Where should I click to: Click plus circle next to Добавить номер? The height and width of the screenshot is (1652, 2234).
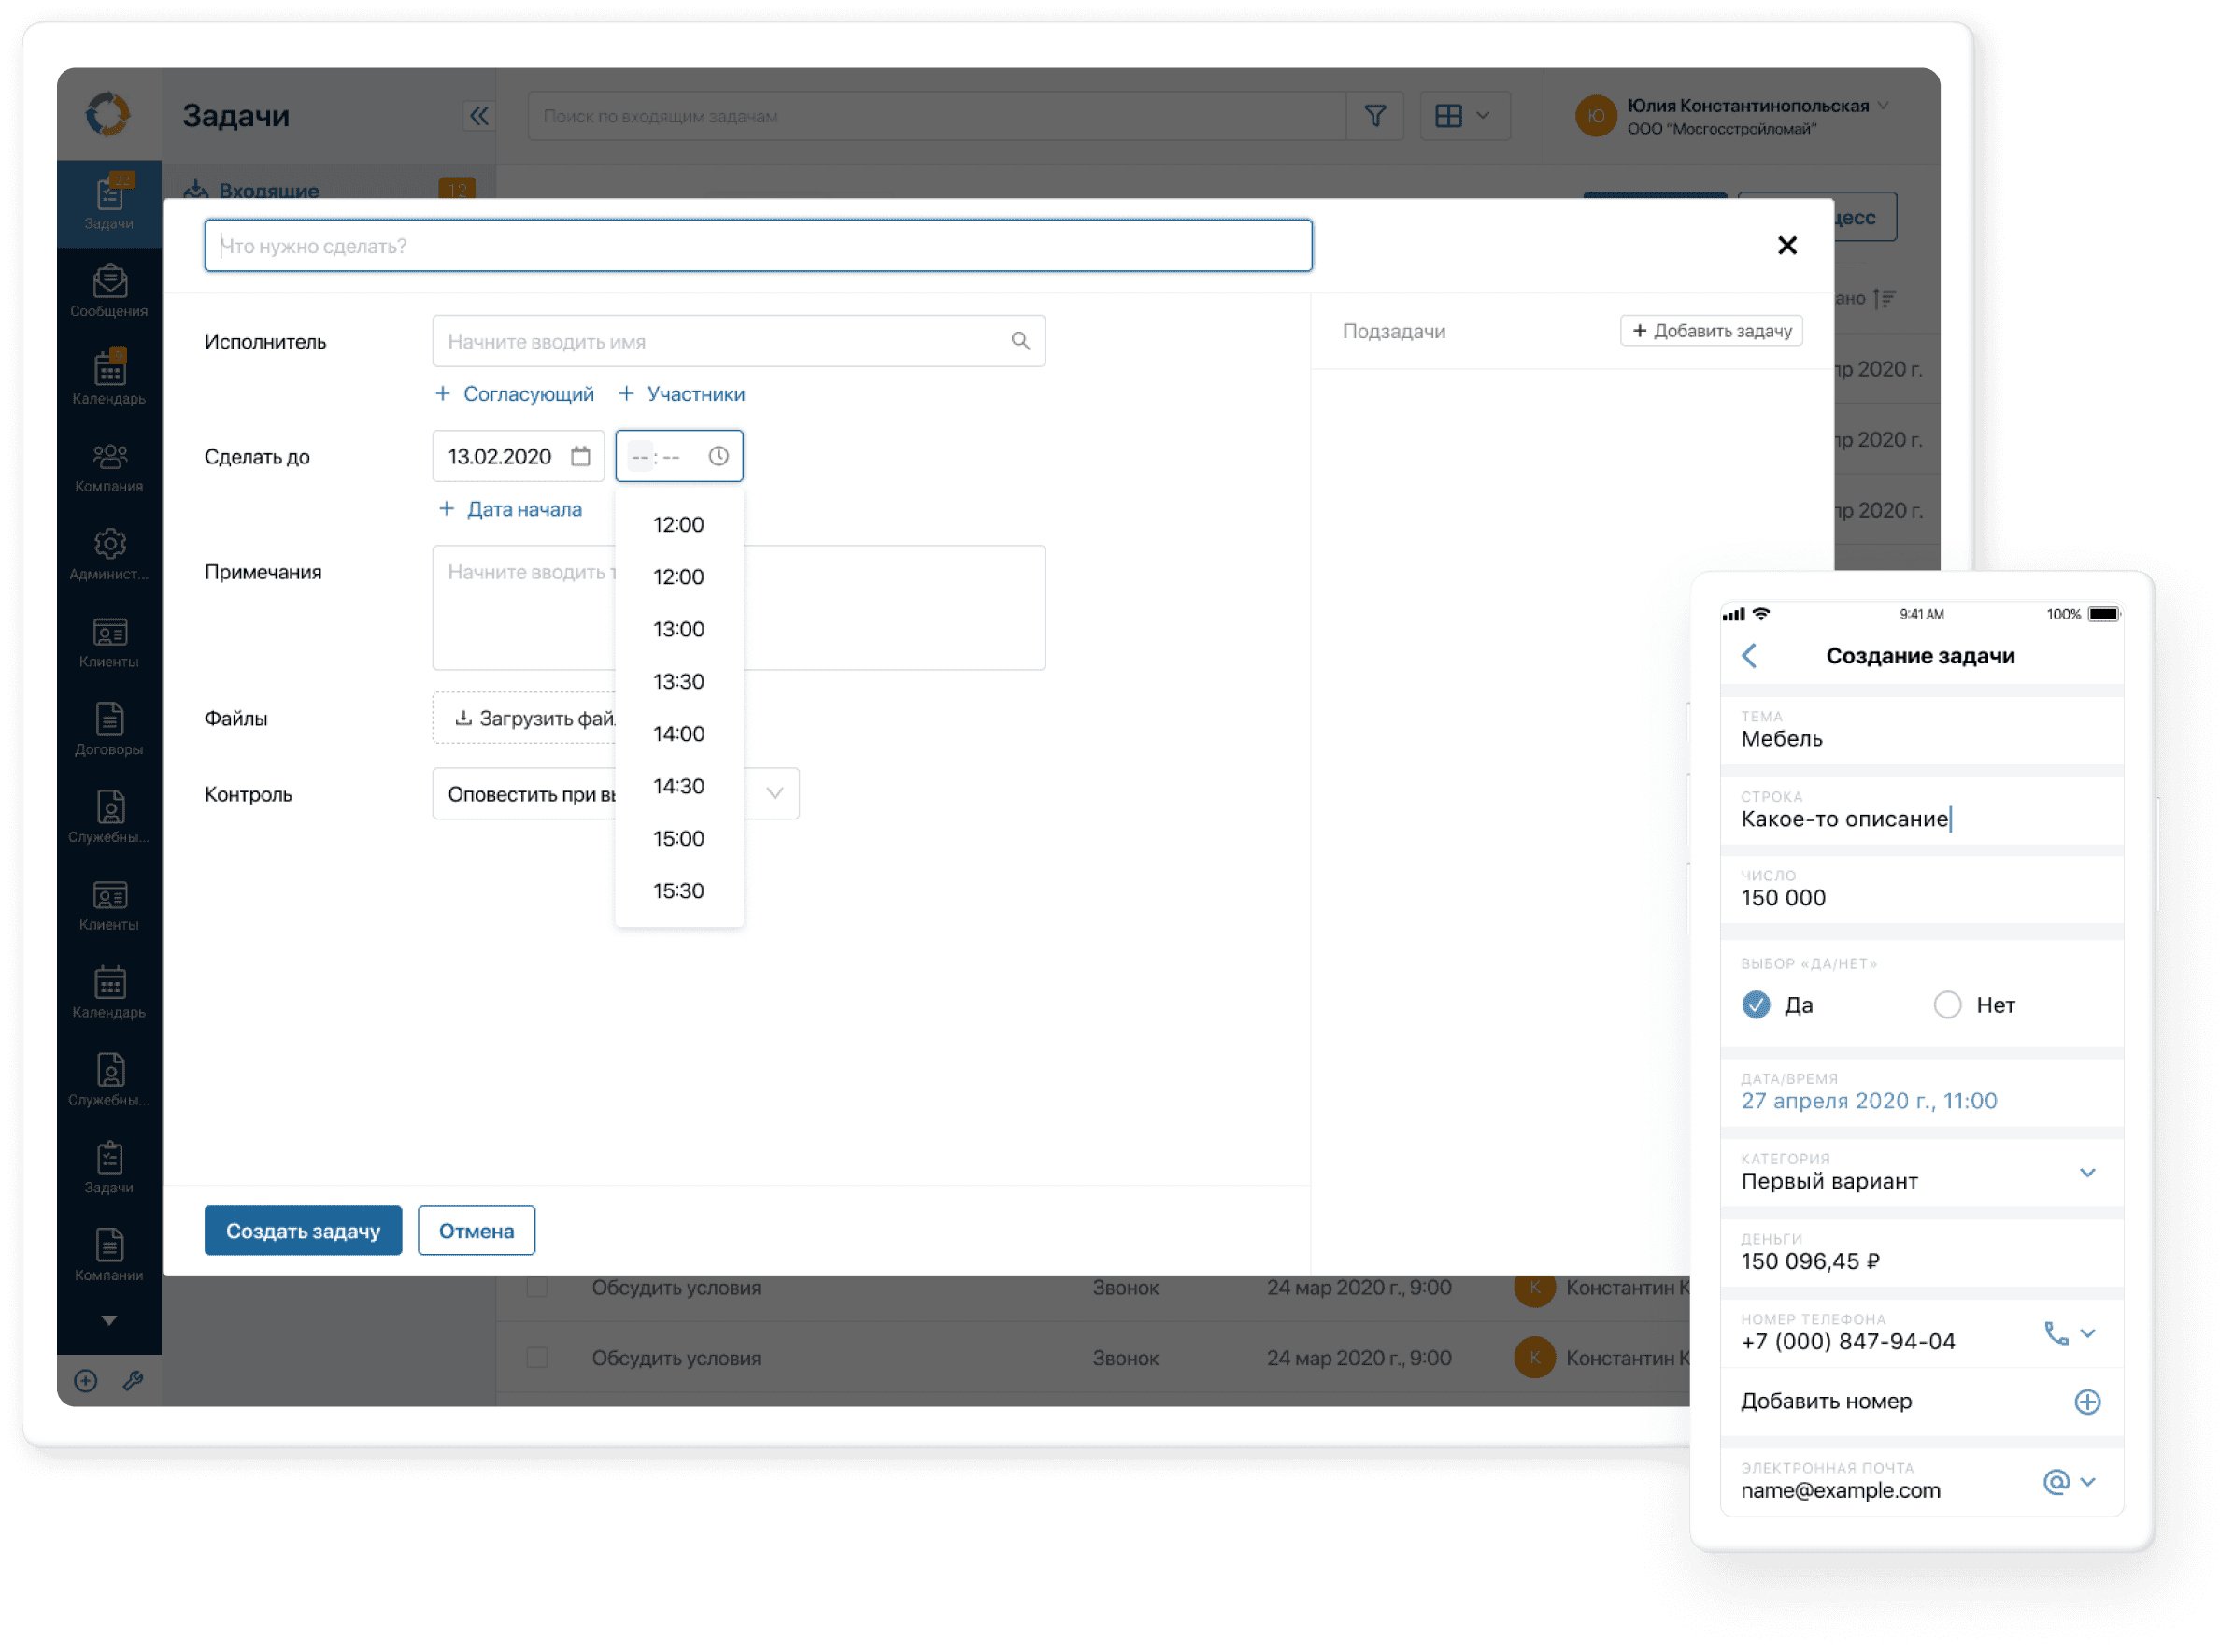coord(2087,1402)
